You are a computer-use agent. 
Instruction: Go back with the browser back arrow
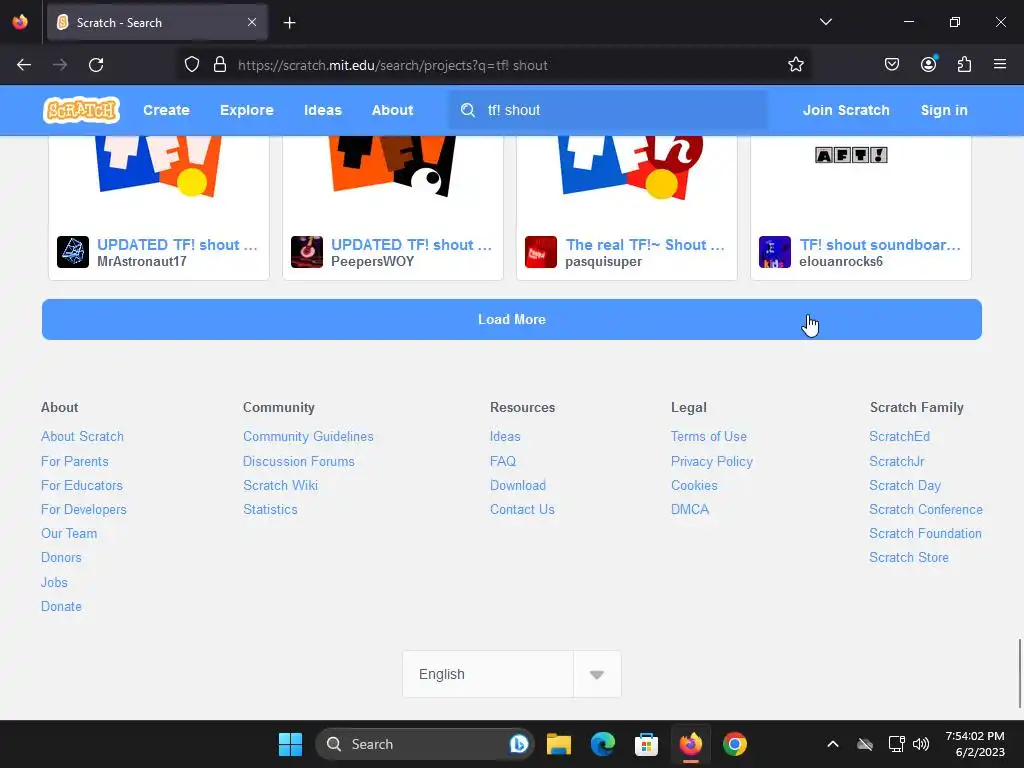click(x=24, y=65)
